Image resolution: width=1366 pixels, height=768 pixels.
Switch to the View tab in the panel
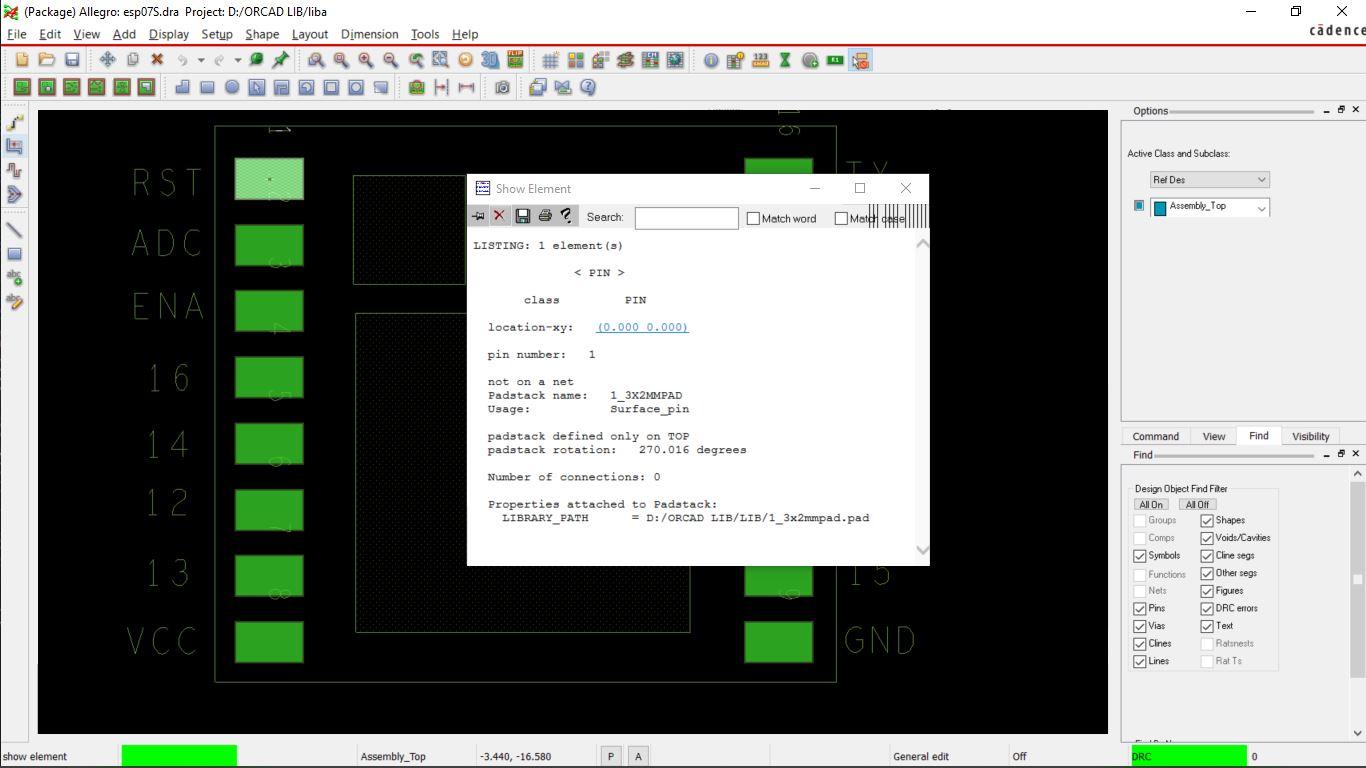(x=1213, y=436)
